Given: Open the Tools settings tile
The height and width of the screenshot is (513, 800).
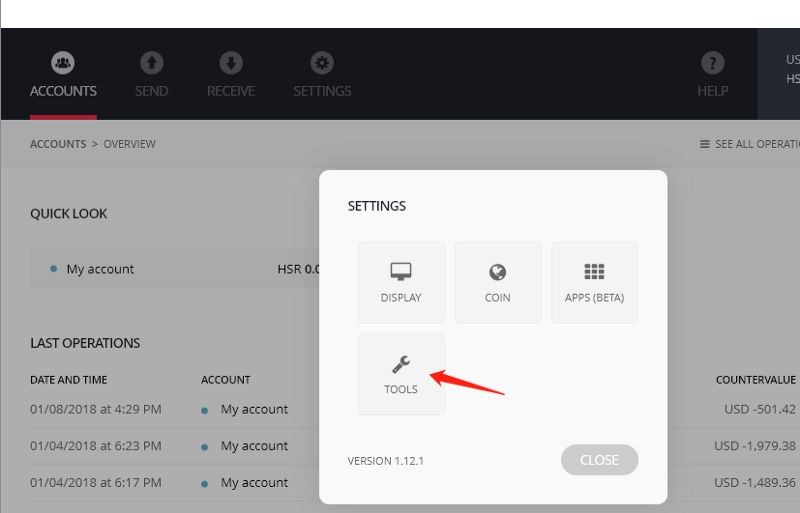Looking at the screenshot, I should pyautogui.click(x=401, y=374).
